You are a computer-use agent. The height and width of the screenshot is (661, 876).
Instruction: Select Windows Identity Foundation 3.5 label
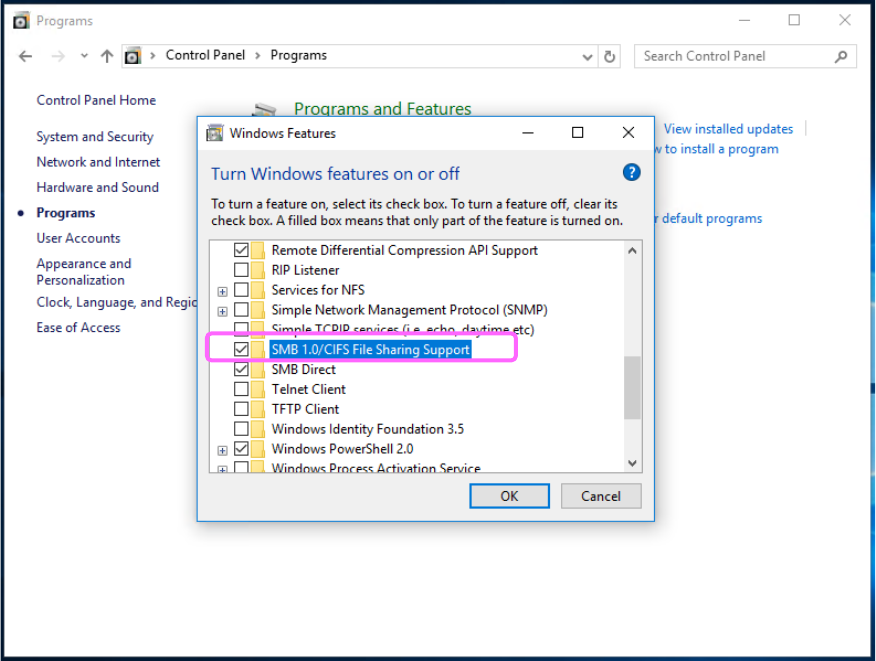[368, 429]
